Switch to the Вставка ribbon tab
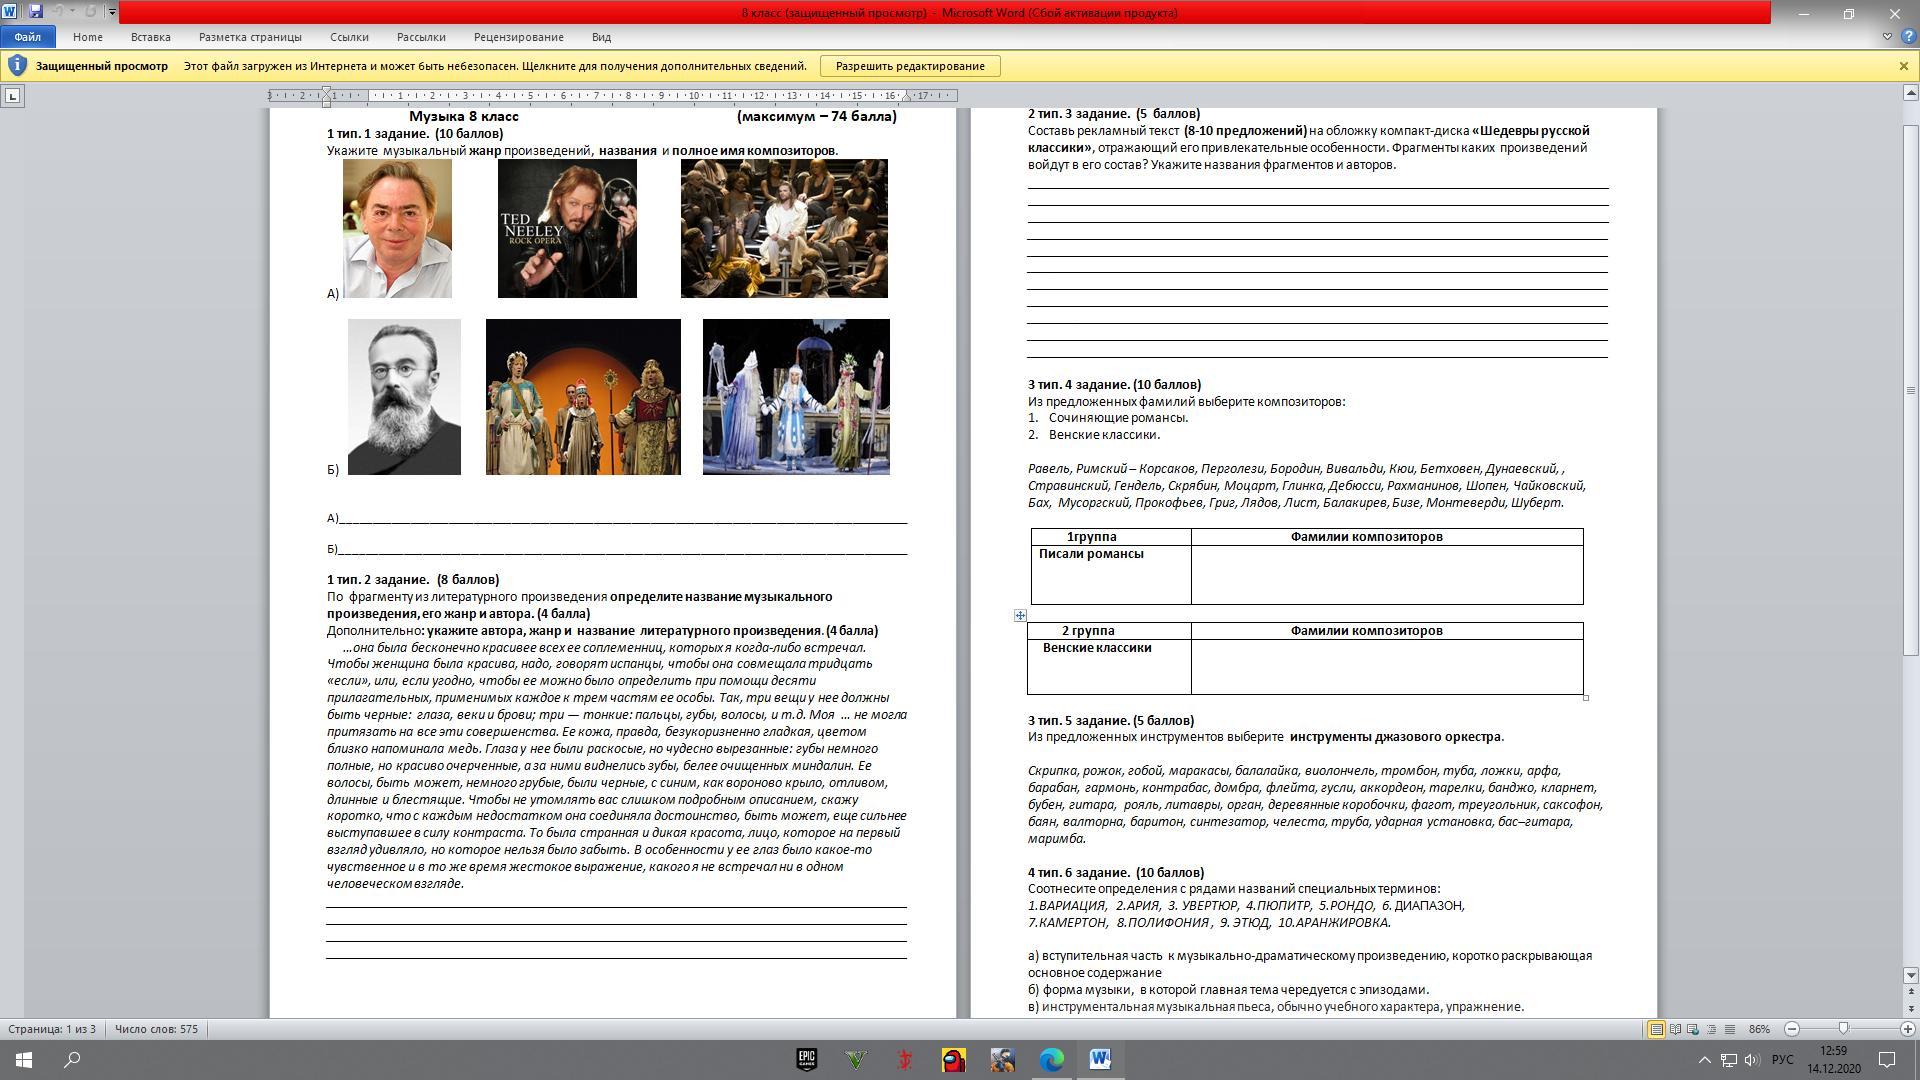The height and width of the screenshot is (1080, 1920). tap(150, 37)
